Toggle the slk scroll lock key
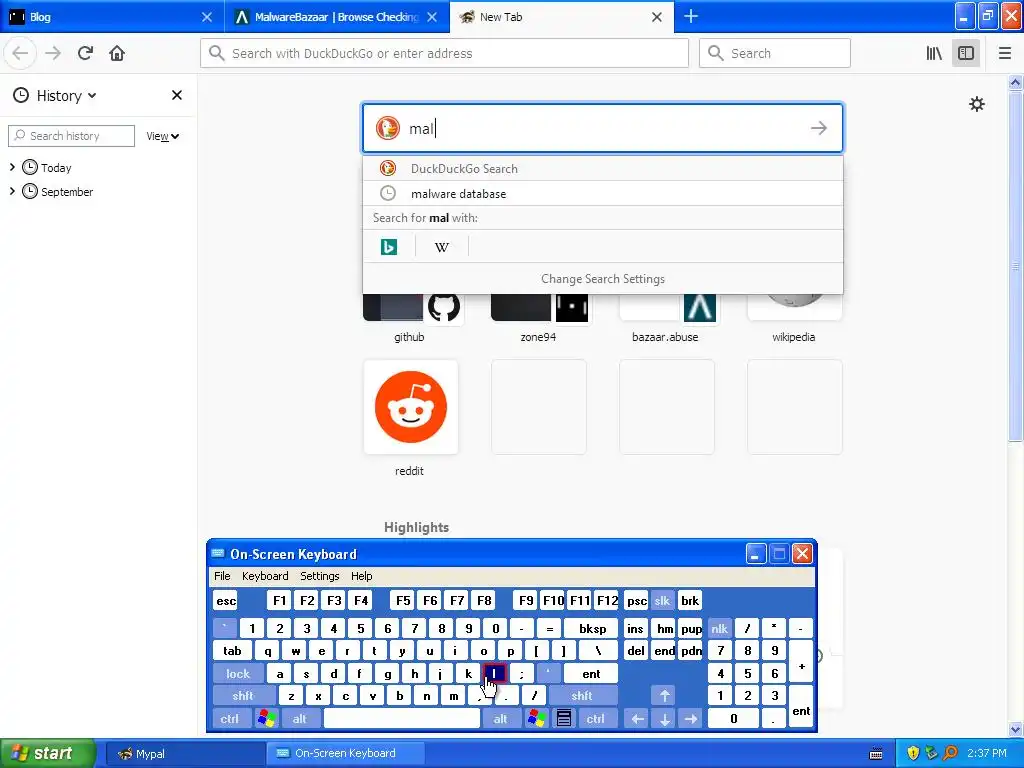1024x768 pixels. pos(662,601)
